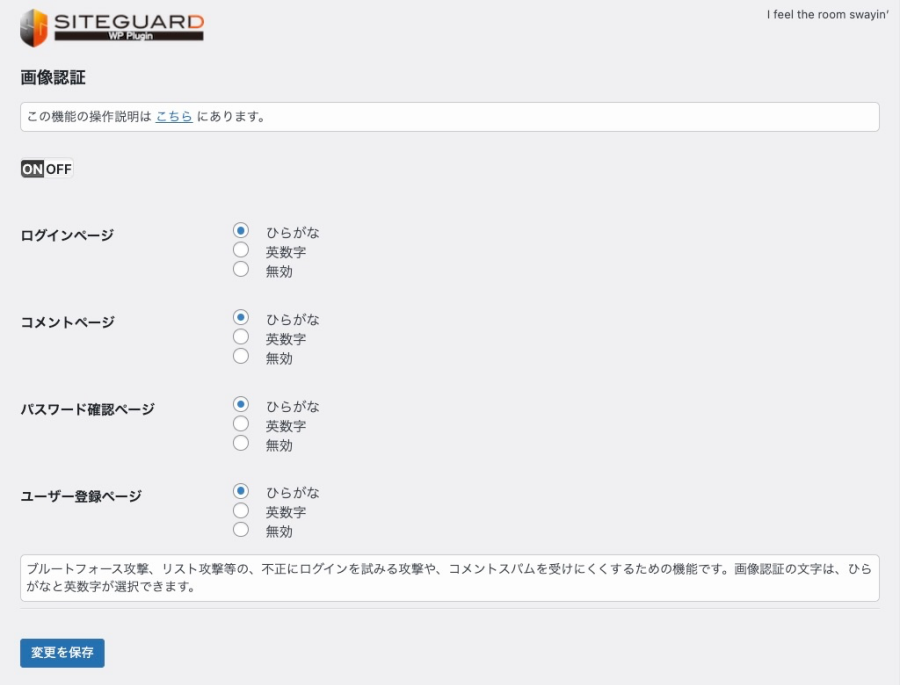Click the コメントページ row label

(x=67, y=322)
